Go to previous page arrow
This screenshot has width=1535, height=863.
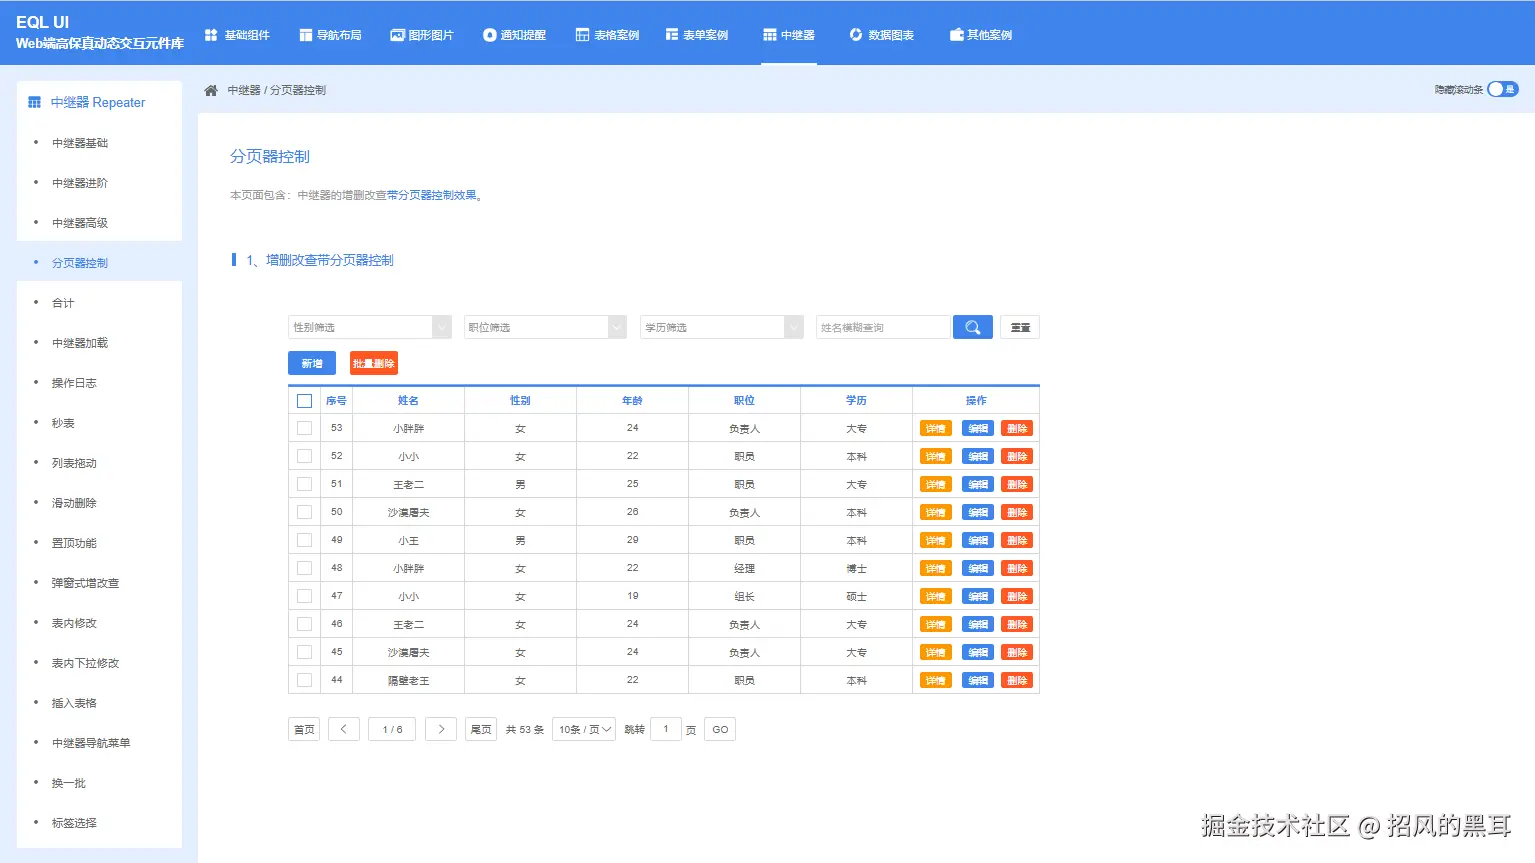(x=343, y=729)
